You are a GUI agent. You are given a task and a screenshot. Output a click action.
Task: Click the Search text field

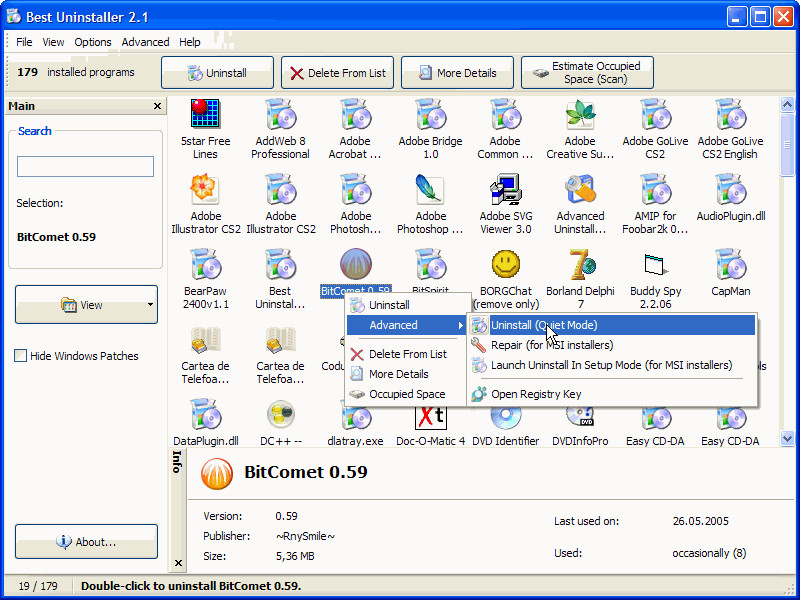85,166
